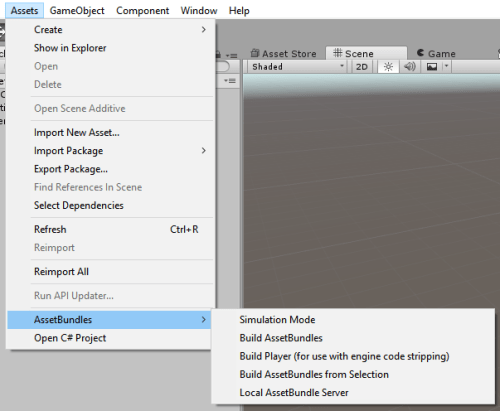Viewport: 500px width, 411px height.
Task: Toggle scene effects image icon
Action: coord(432,67)
